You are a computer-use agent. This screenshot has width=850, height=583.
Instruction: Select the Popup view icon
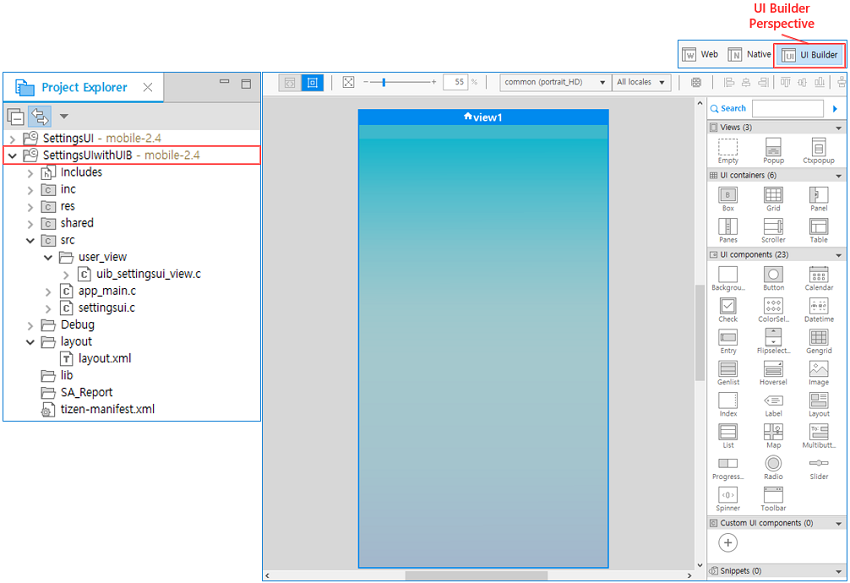pyautogui.click(x=773, y=148)
